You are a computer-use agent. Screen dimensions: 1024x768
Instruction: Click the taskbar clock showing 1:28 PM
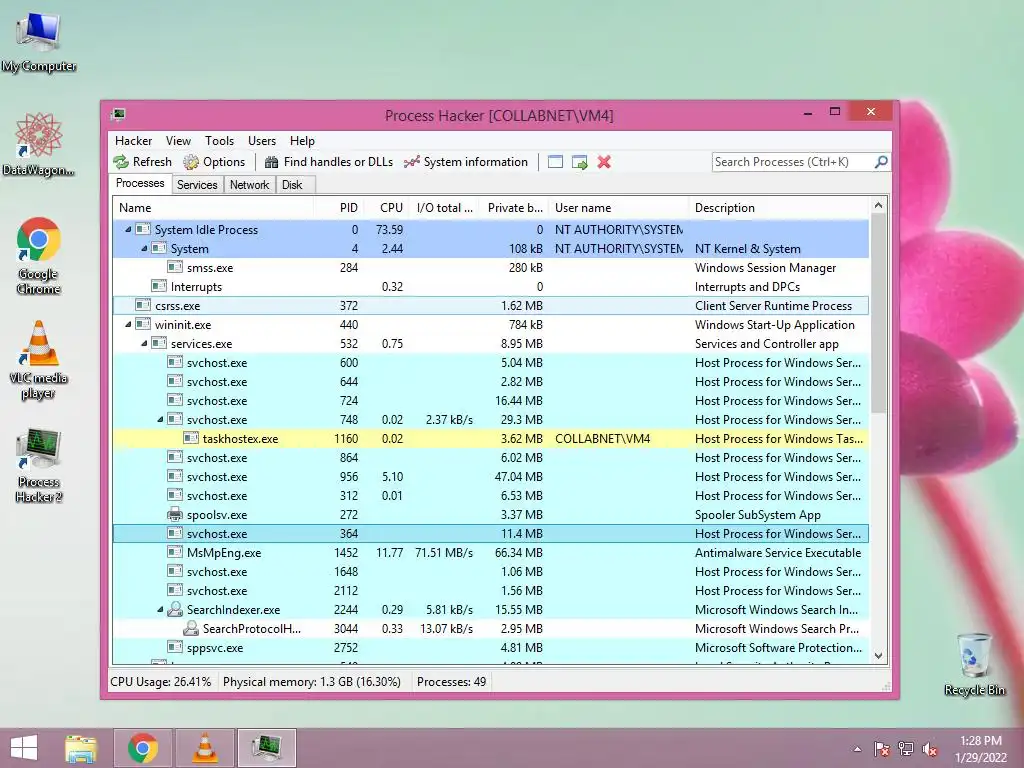point(981,749)
